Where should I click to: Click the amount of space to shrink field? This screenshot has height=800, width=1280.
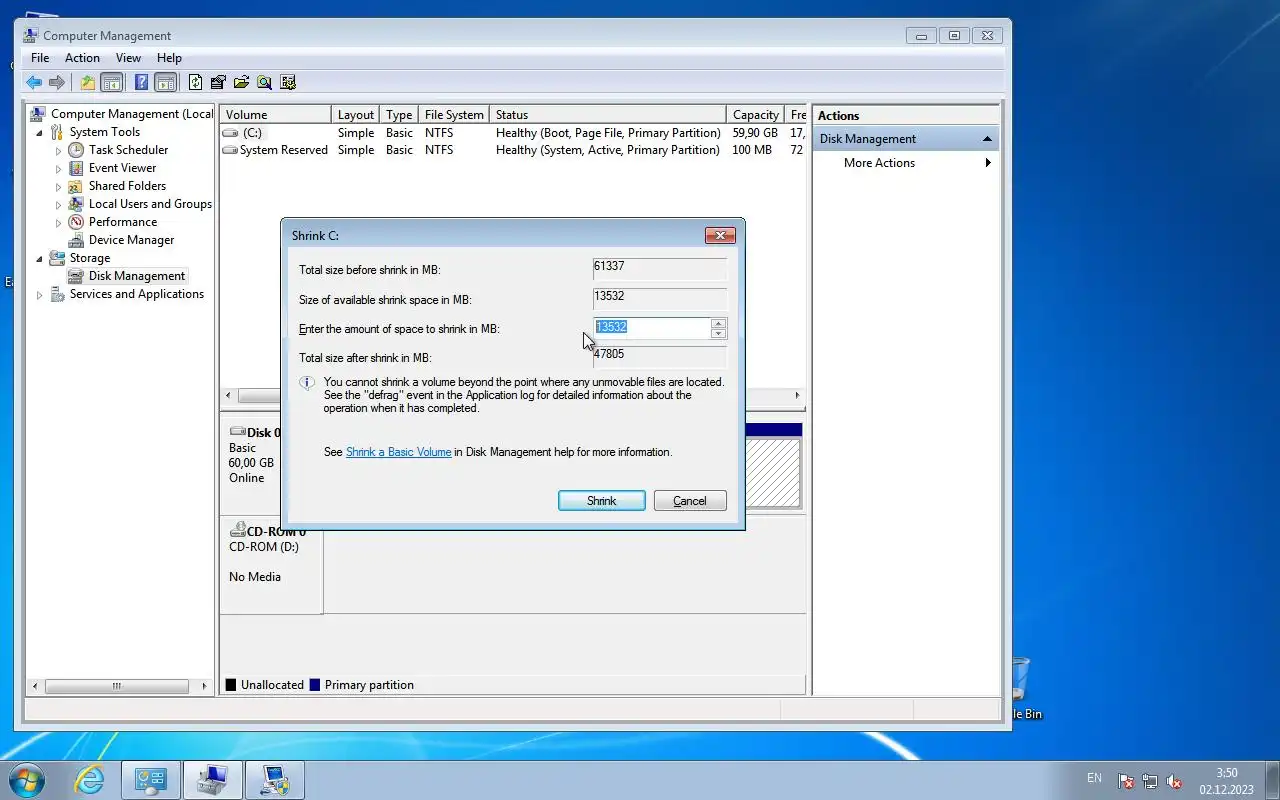coord(652,328)
